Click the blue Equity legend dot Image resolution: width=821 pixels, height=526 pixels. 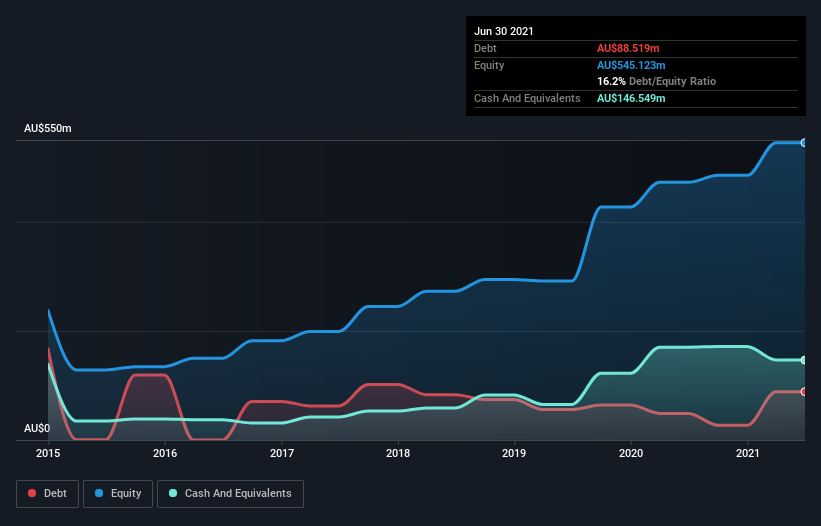[x=99, y=493]
